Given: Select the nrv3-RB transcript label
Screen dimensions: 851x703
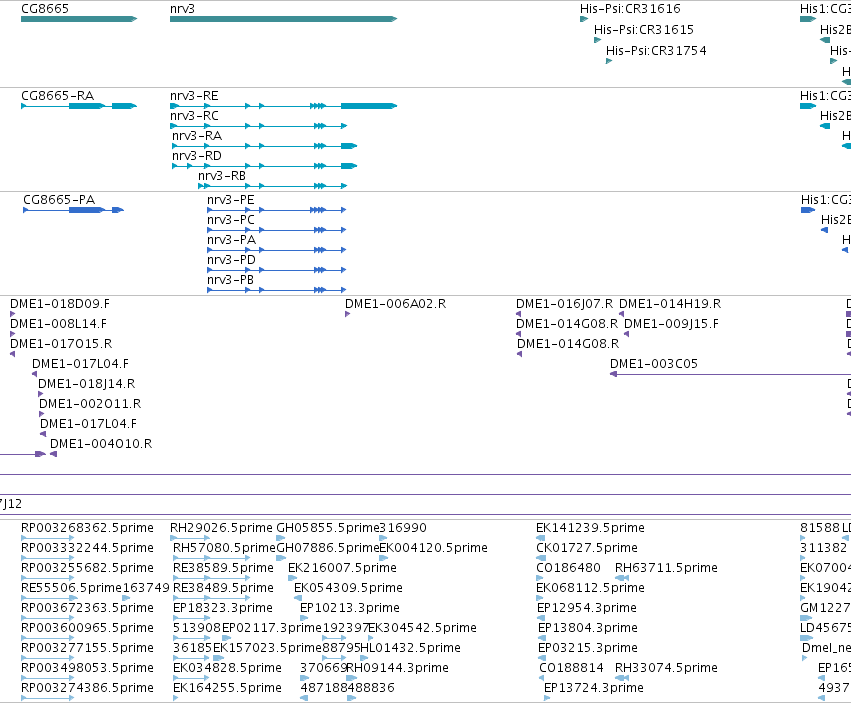Looking at the screenshot, I should point(222,176).
